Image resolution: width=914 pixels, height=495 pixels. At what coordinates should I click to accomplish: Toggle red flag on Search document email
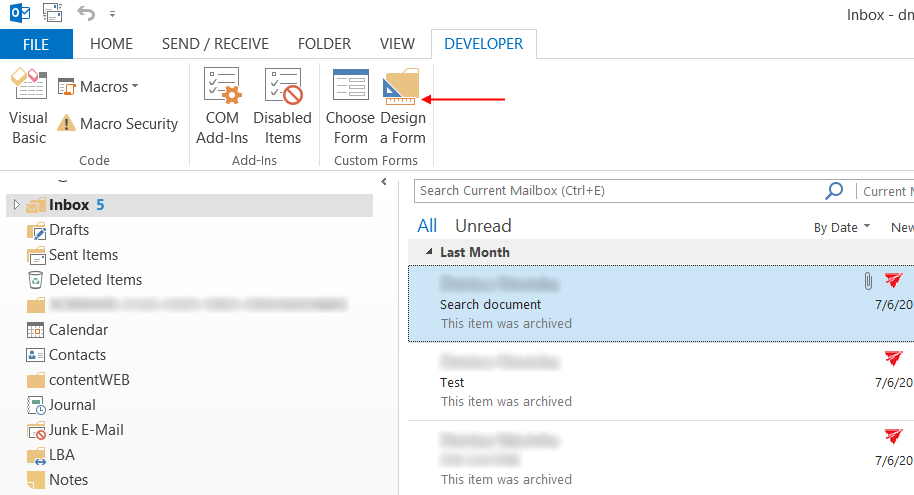[x=893, y=281]
